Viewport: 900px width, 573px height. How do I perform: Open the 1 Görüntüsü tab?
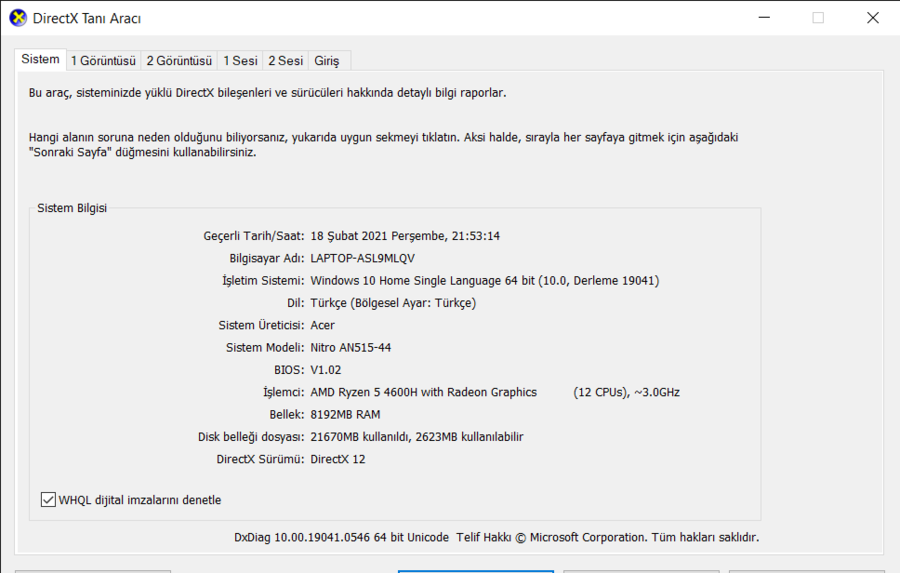click(103, 60)
